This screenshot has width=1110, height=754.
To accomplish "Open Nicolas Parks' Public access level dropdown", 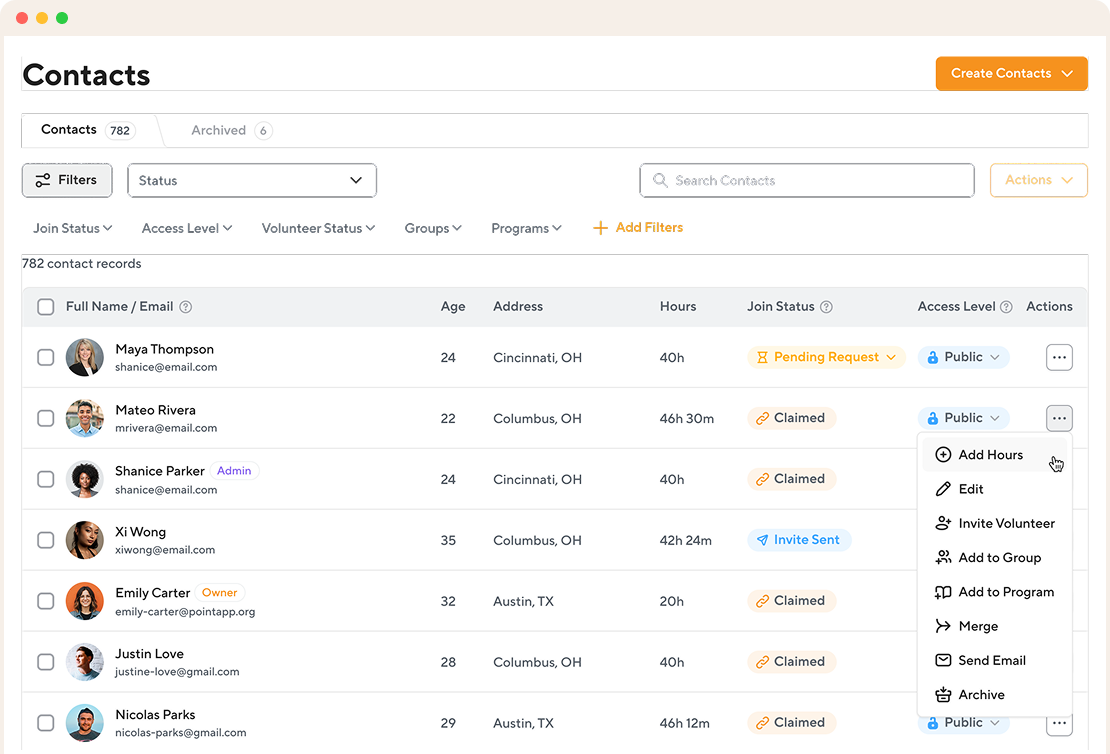I will [963, 723].
